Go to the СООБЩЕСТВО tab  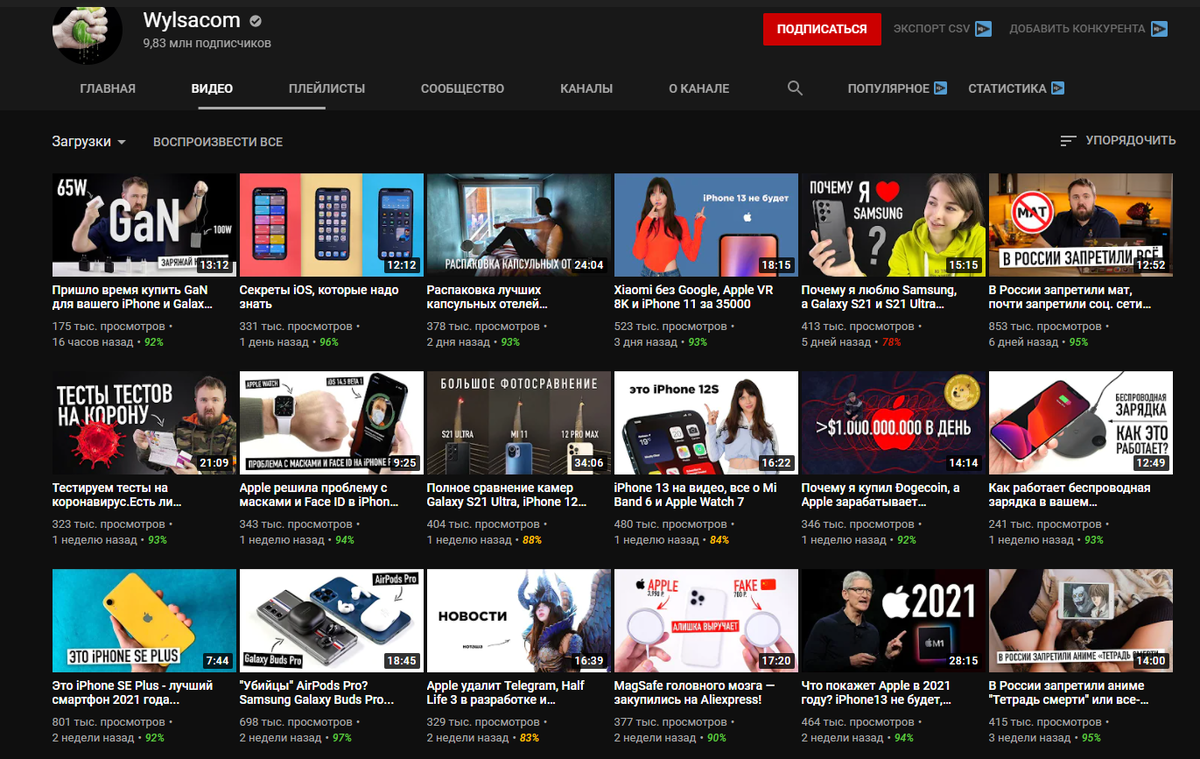click(x=462, y=88)
